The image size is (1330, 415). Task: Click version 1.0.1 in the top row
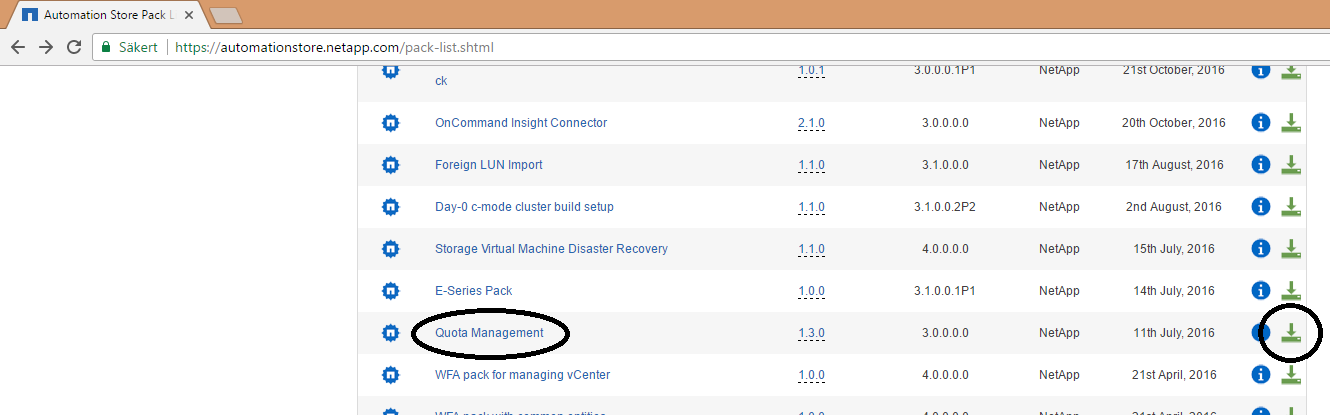click(x=811, y=71)
